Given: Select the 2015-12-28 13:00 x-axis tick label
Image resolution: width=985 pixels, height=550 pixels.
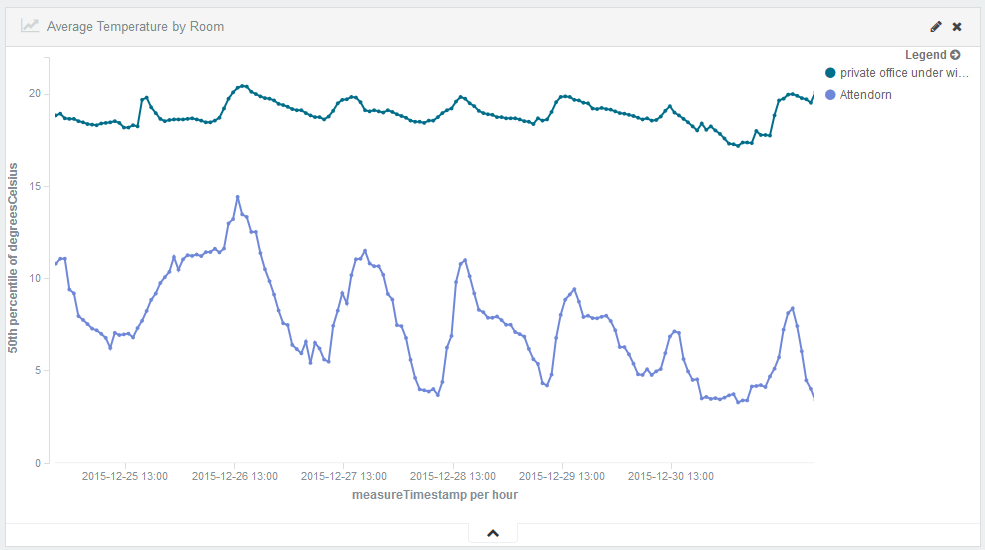Looking at the screenshot, I should coord(453,477).
